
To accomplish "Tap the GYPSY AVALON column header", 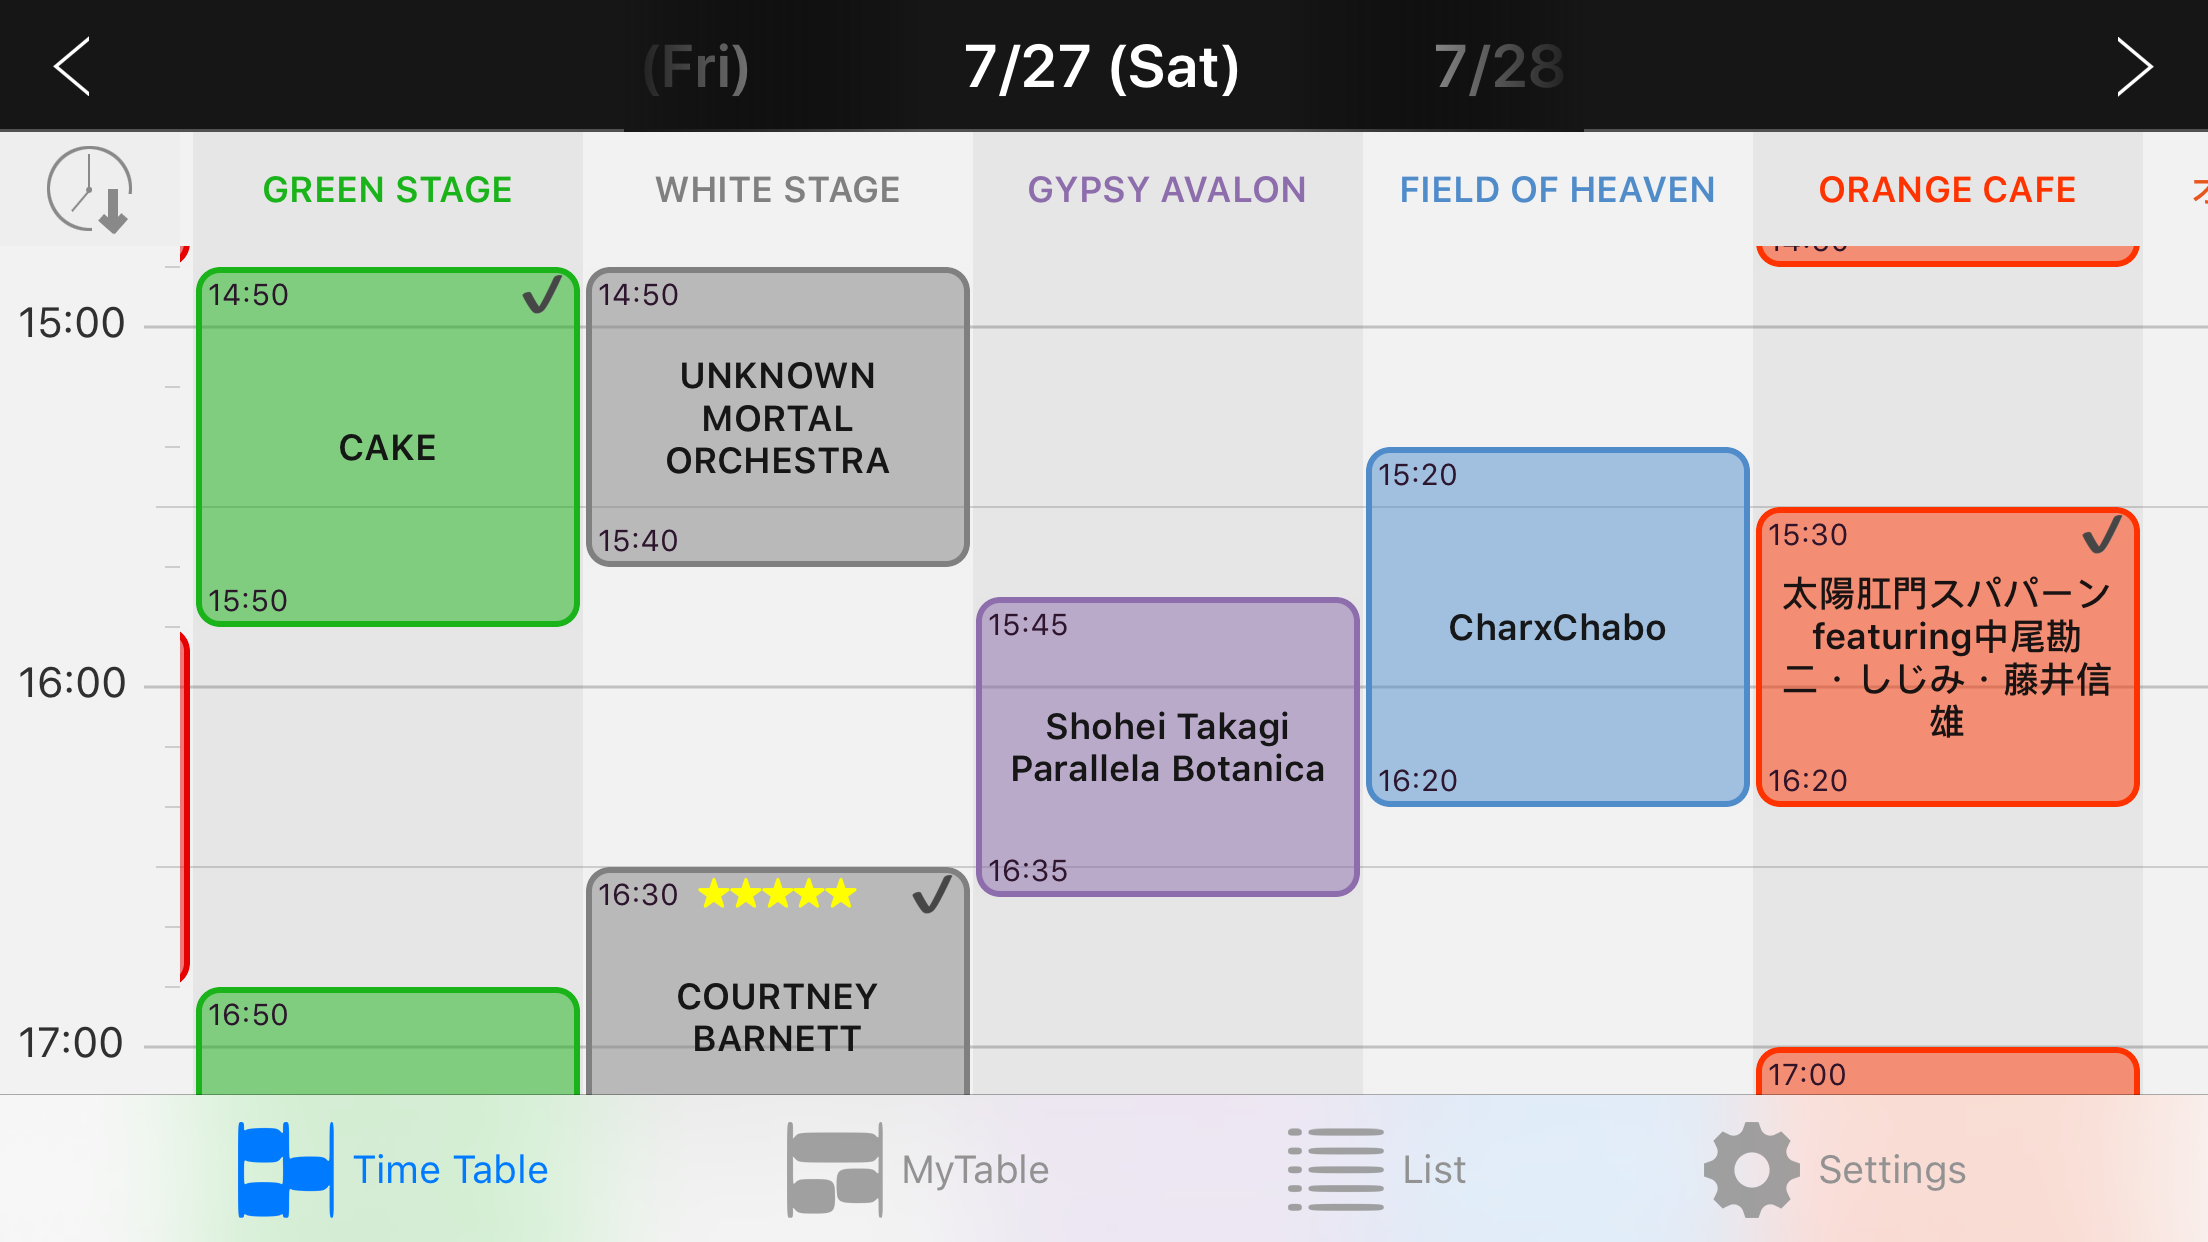I will coord(1167,190).
